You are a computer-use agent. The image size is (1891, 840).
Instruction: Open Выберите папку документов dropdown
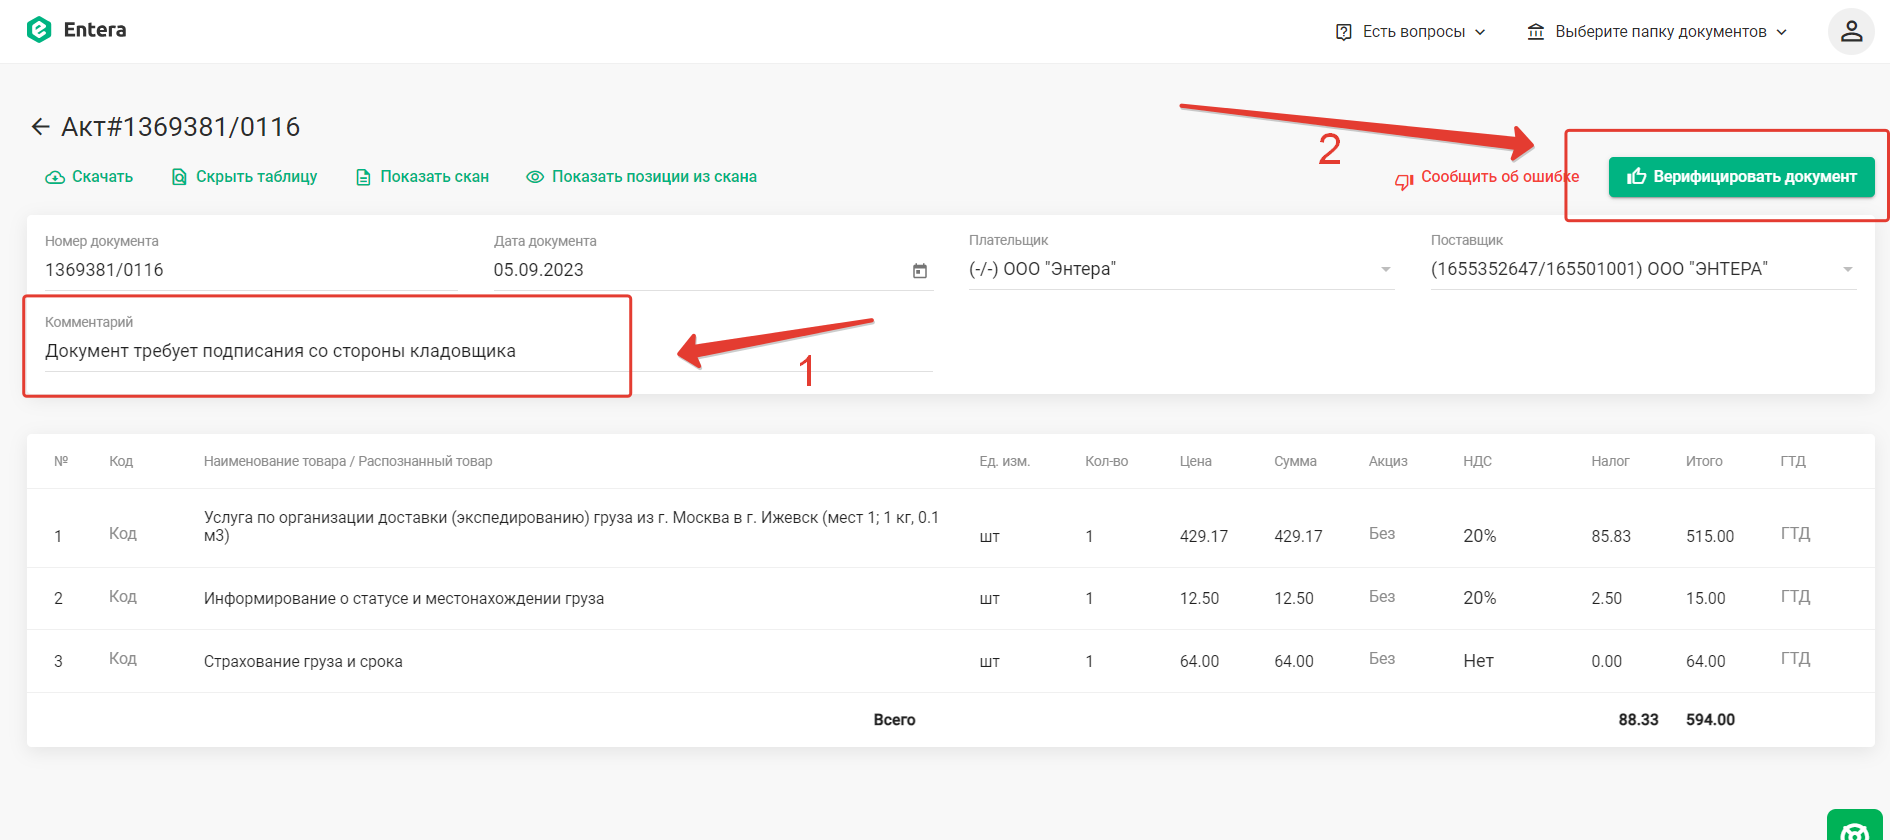(x=1658, y=32)
